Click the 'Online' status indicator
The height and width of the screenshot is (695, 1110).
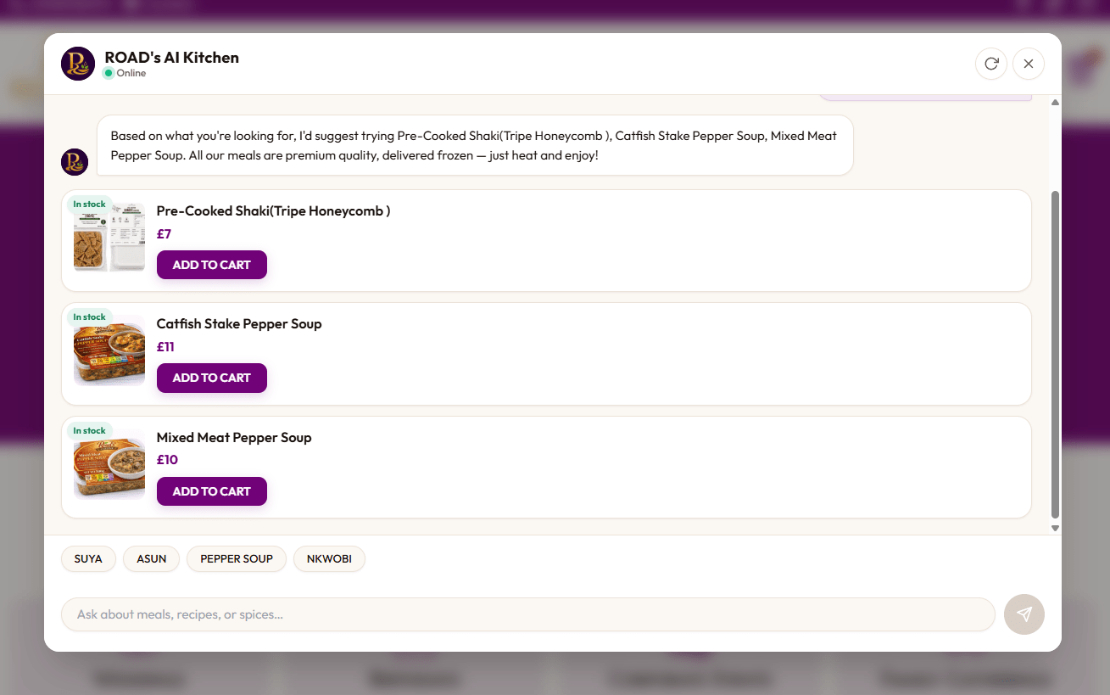tap(125, 73)
